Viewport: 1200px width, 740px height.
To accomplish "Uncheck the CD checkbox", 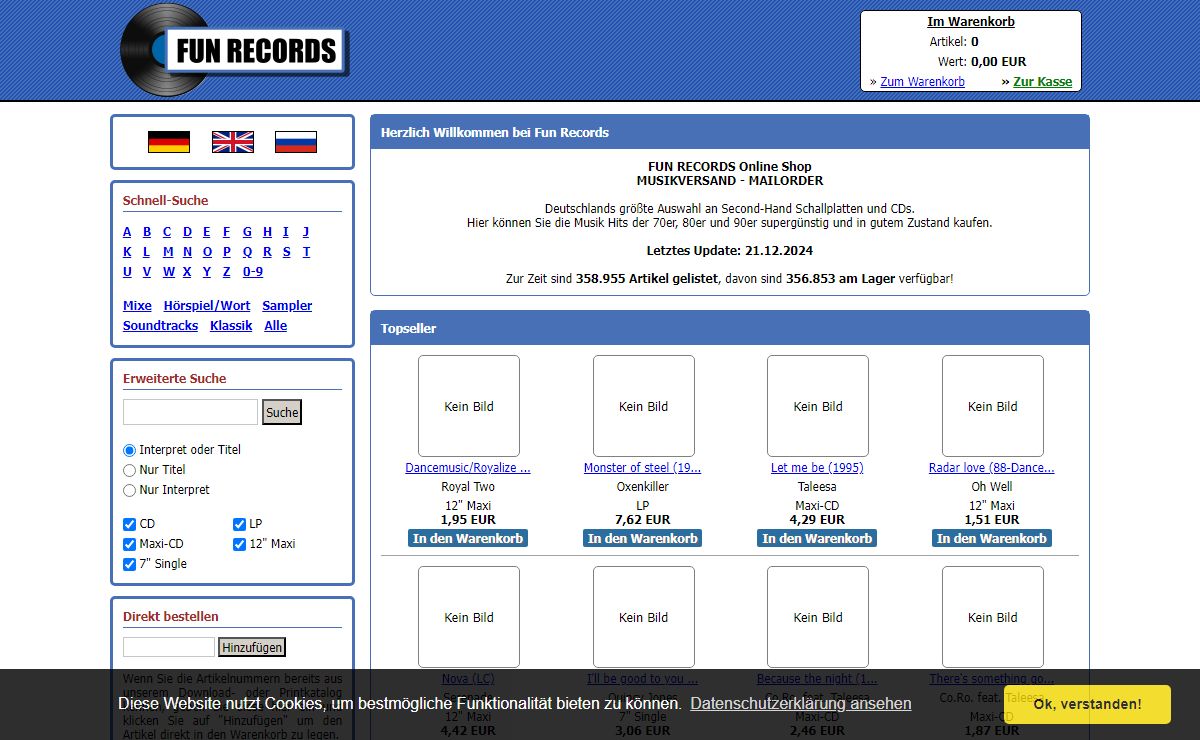I will [x=129, y=524].
